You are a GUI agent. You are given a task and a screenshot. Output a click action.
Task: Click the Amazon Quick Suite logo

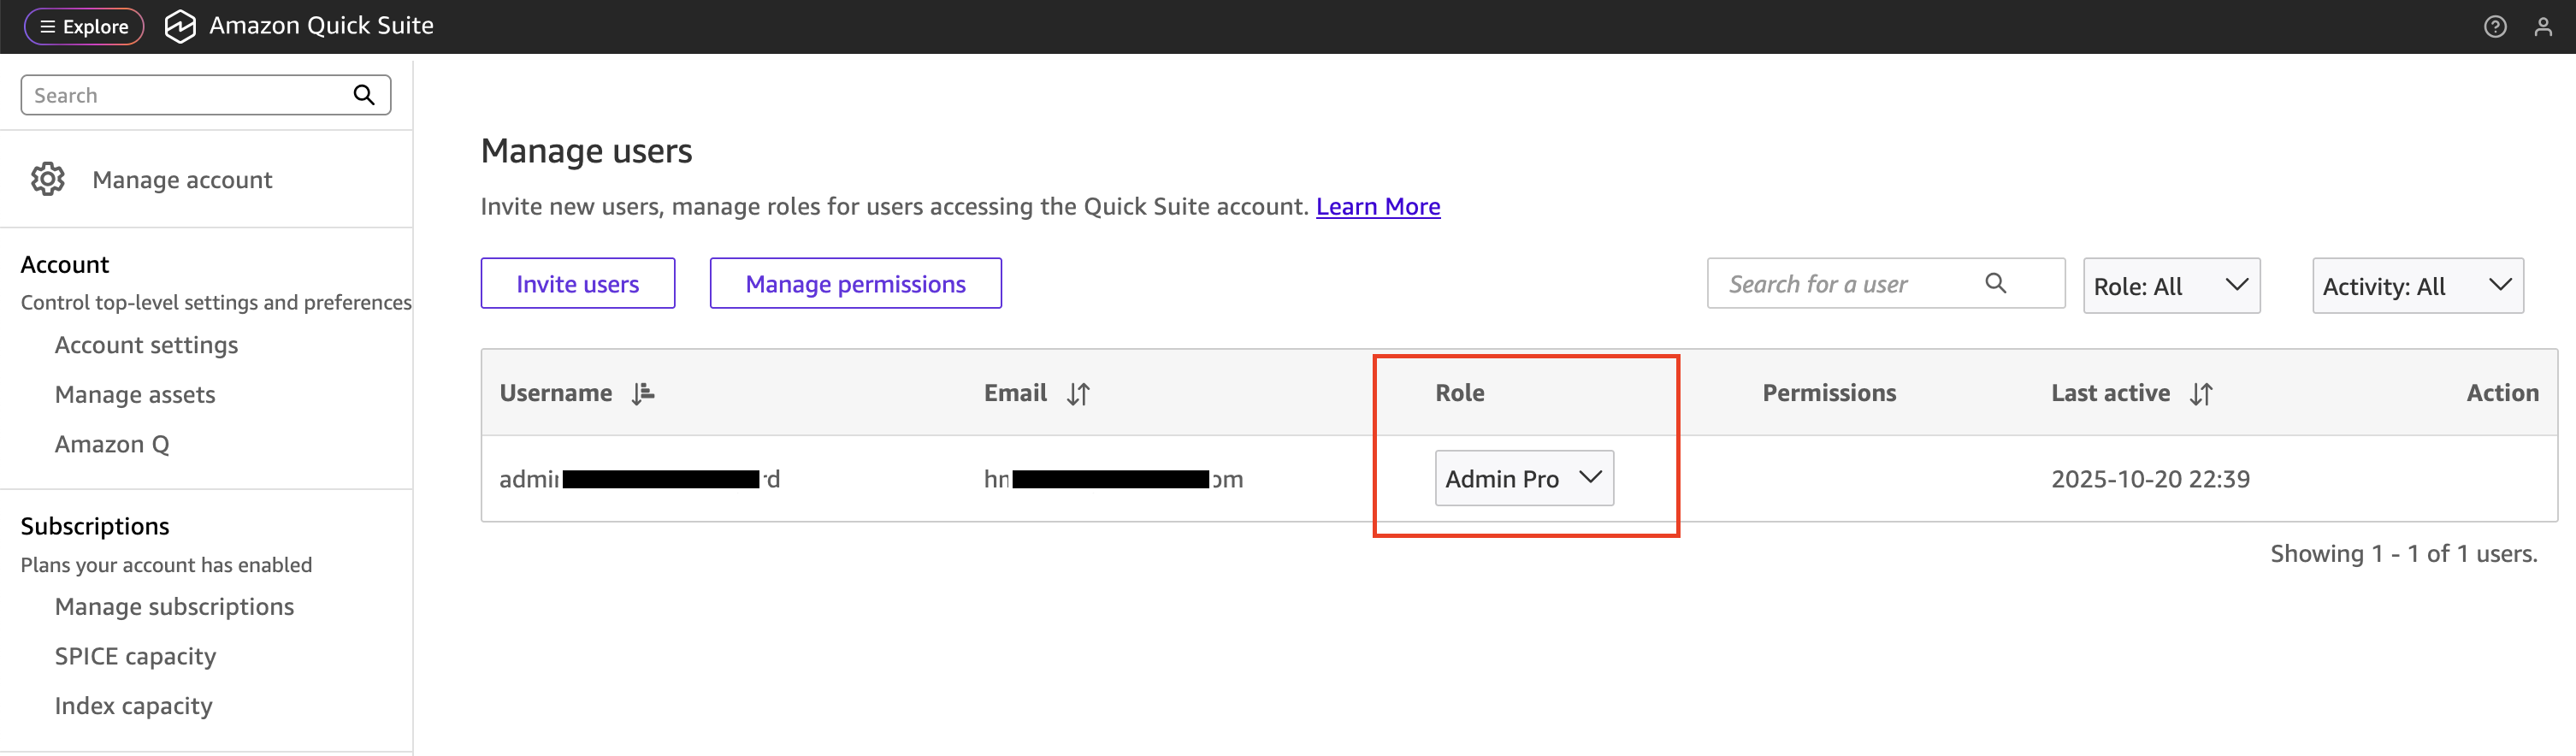click(x=180, y=27)
